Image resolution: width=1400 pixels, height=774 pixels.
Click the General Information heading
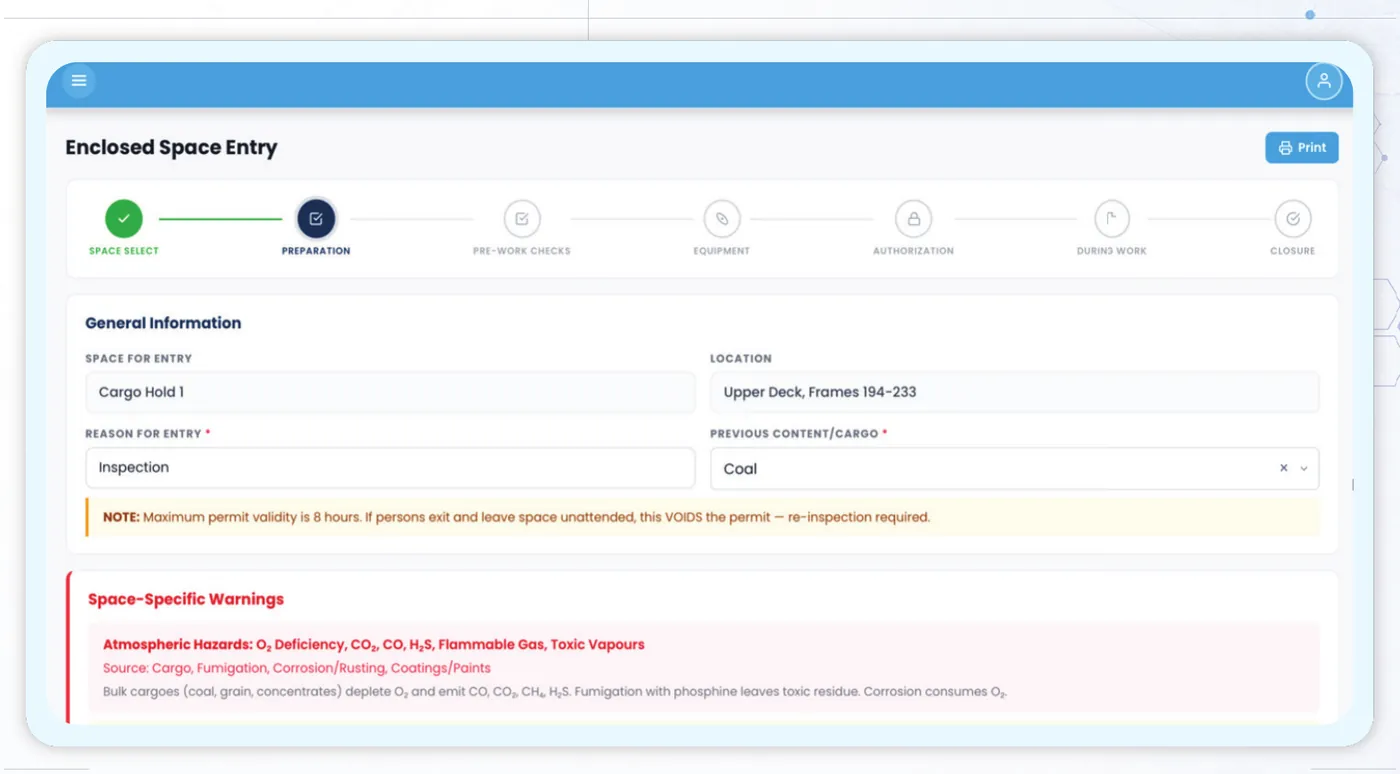coord(163,323)
